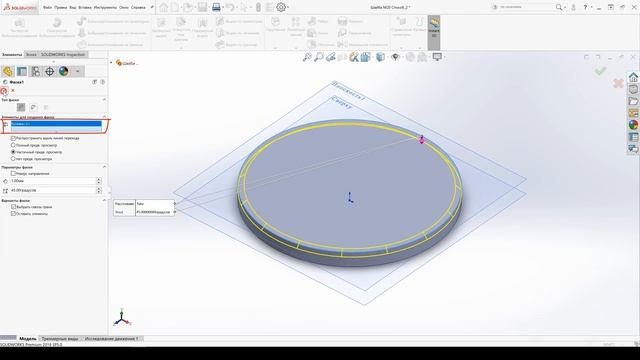Open the Options gear icon
Screen dimensions: 640x360
pos(281,7)
